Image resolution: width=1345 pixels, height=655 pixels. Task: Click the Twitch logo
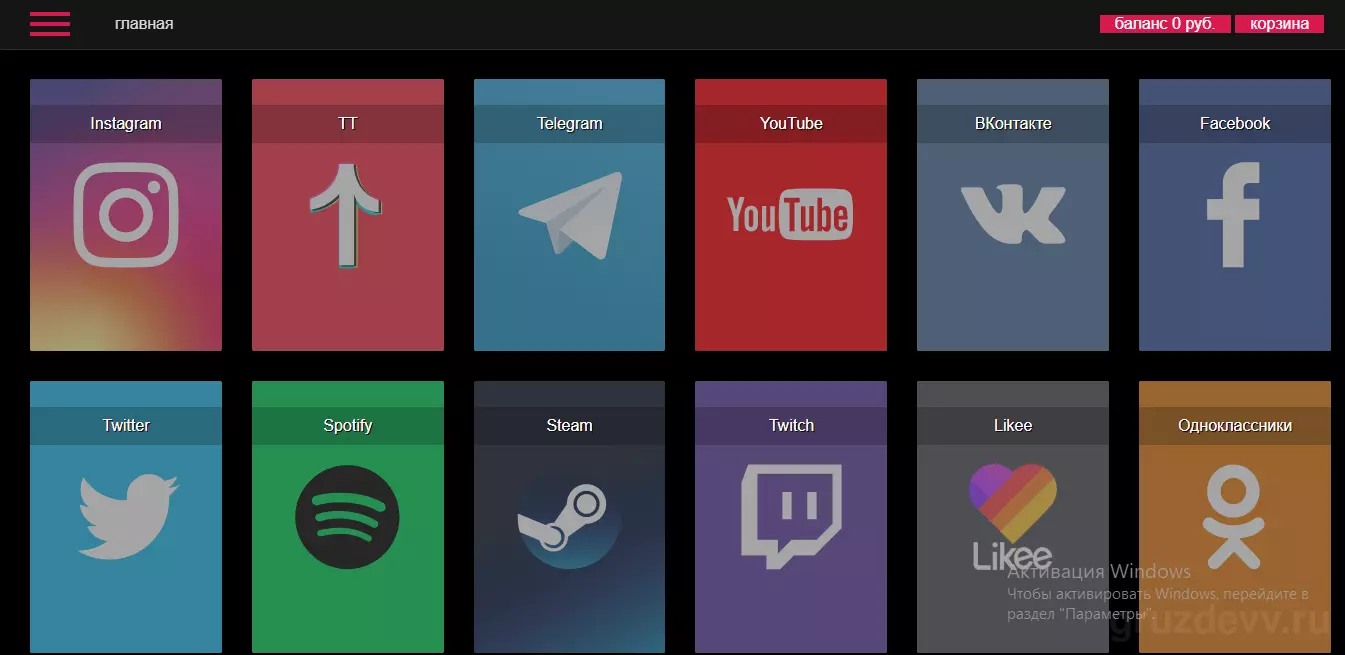tap(791, 517)
